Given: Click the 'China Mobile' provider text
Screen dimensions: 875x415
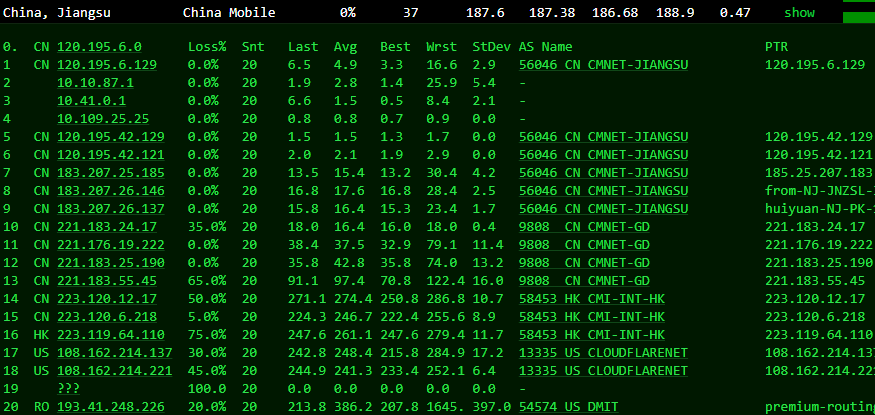Looking at the screenshot, I should (229, 13).
